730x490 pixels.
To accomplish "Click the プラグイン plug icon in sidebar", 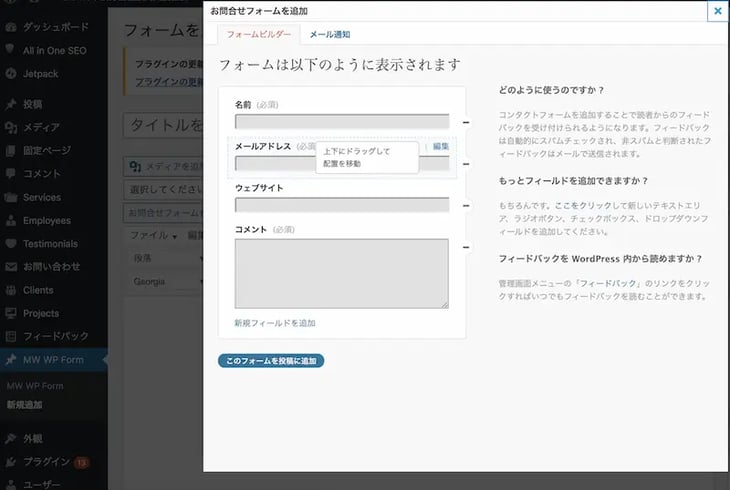I will click(x=10, y=462).
